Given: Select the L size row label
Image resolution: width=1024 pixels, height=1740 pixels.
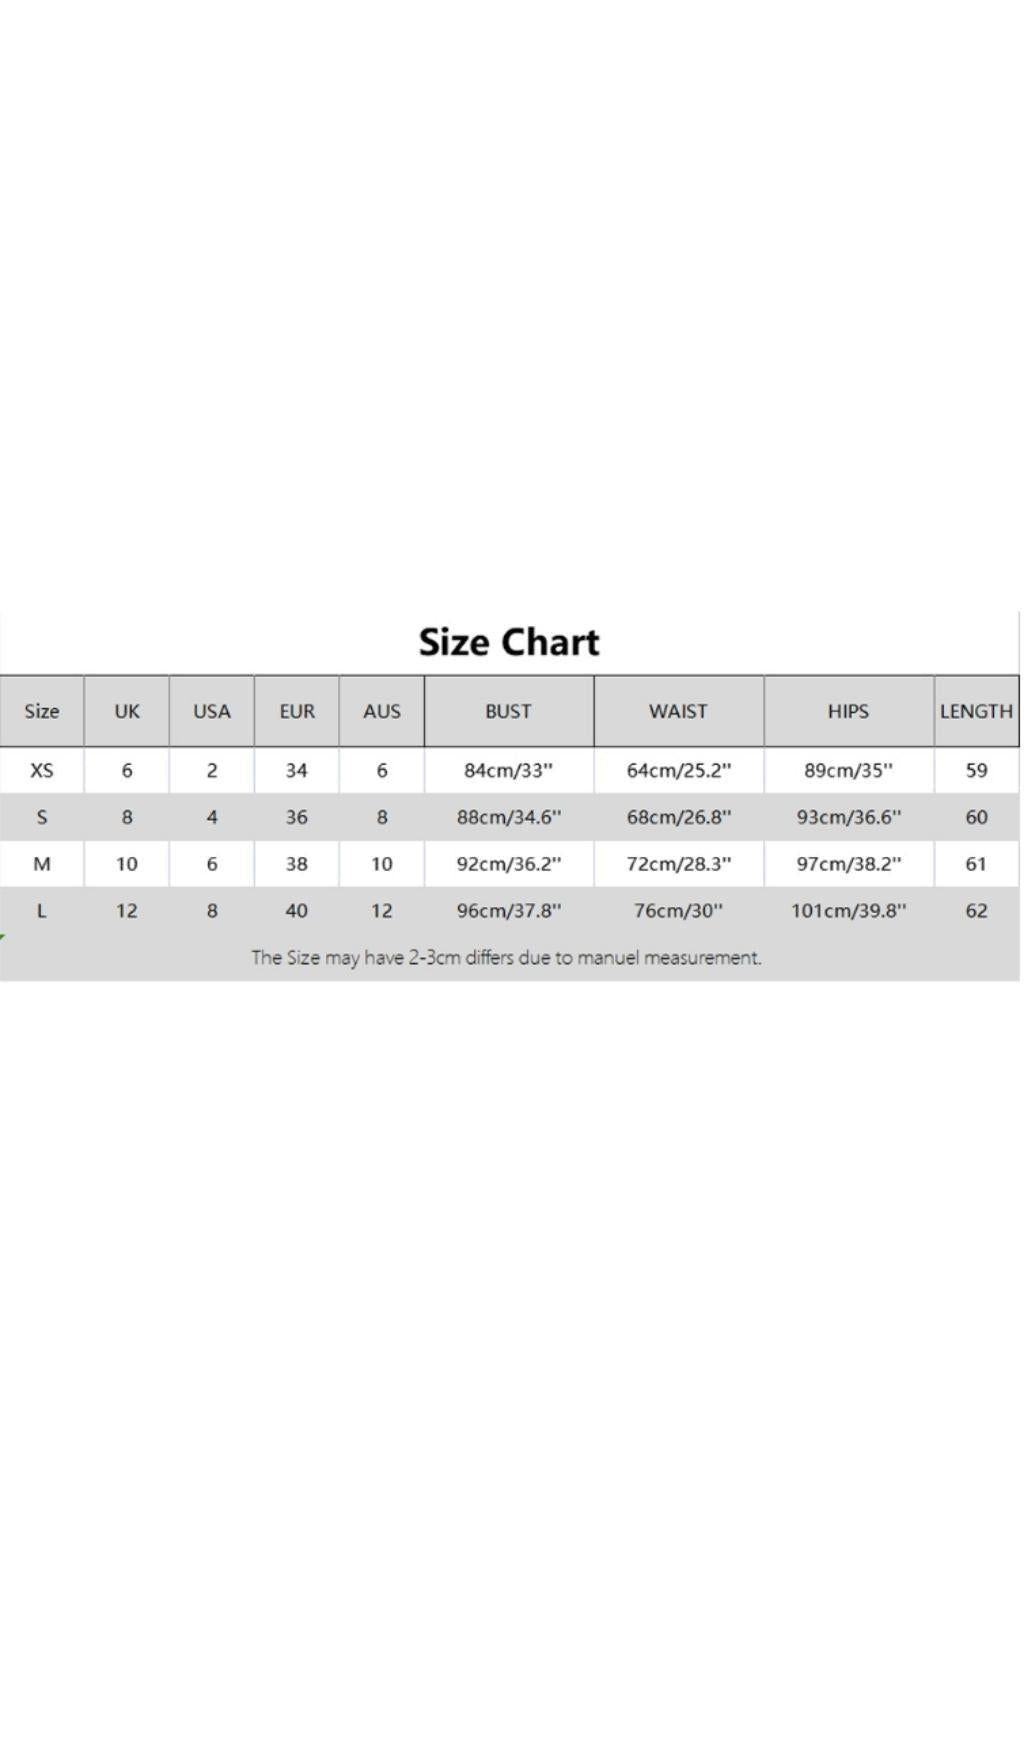Looking at the screenshot, I should [x=42, y=911].
